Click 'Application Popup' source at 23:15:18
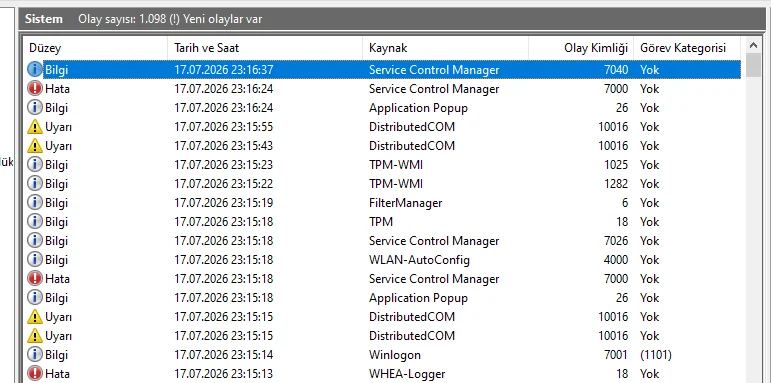This screenshot has height=383, width=771. coord(418,298)
